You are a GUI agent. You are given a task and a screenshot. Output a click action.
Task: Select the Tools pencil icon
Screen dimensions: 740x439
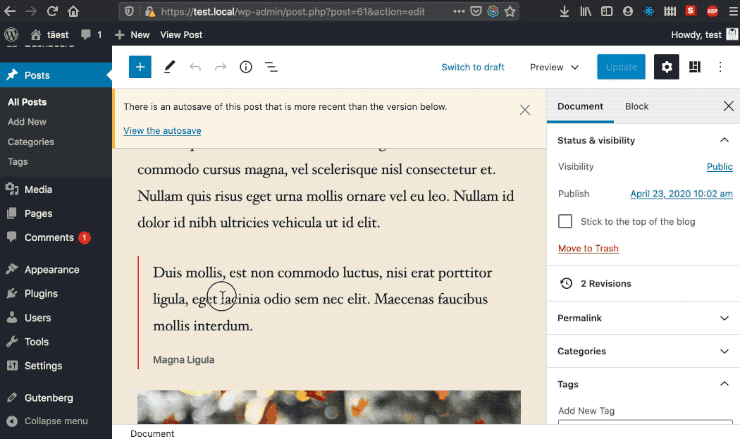pyautogui.click(x=169, y=67)
